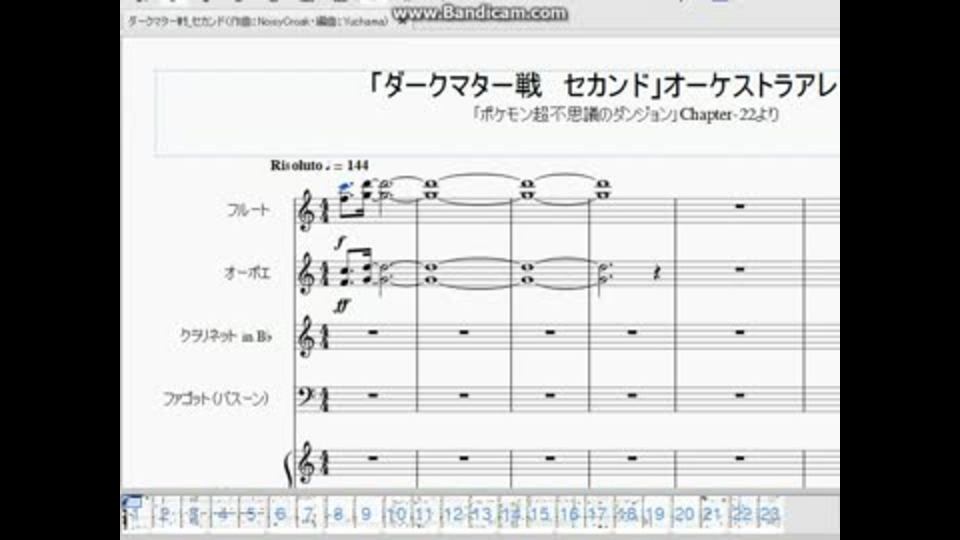
Task: Select the Risoluto = 144 tempo marking
Action: tap(319, 165)
